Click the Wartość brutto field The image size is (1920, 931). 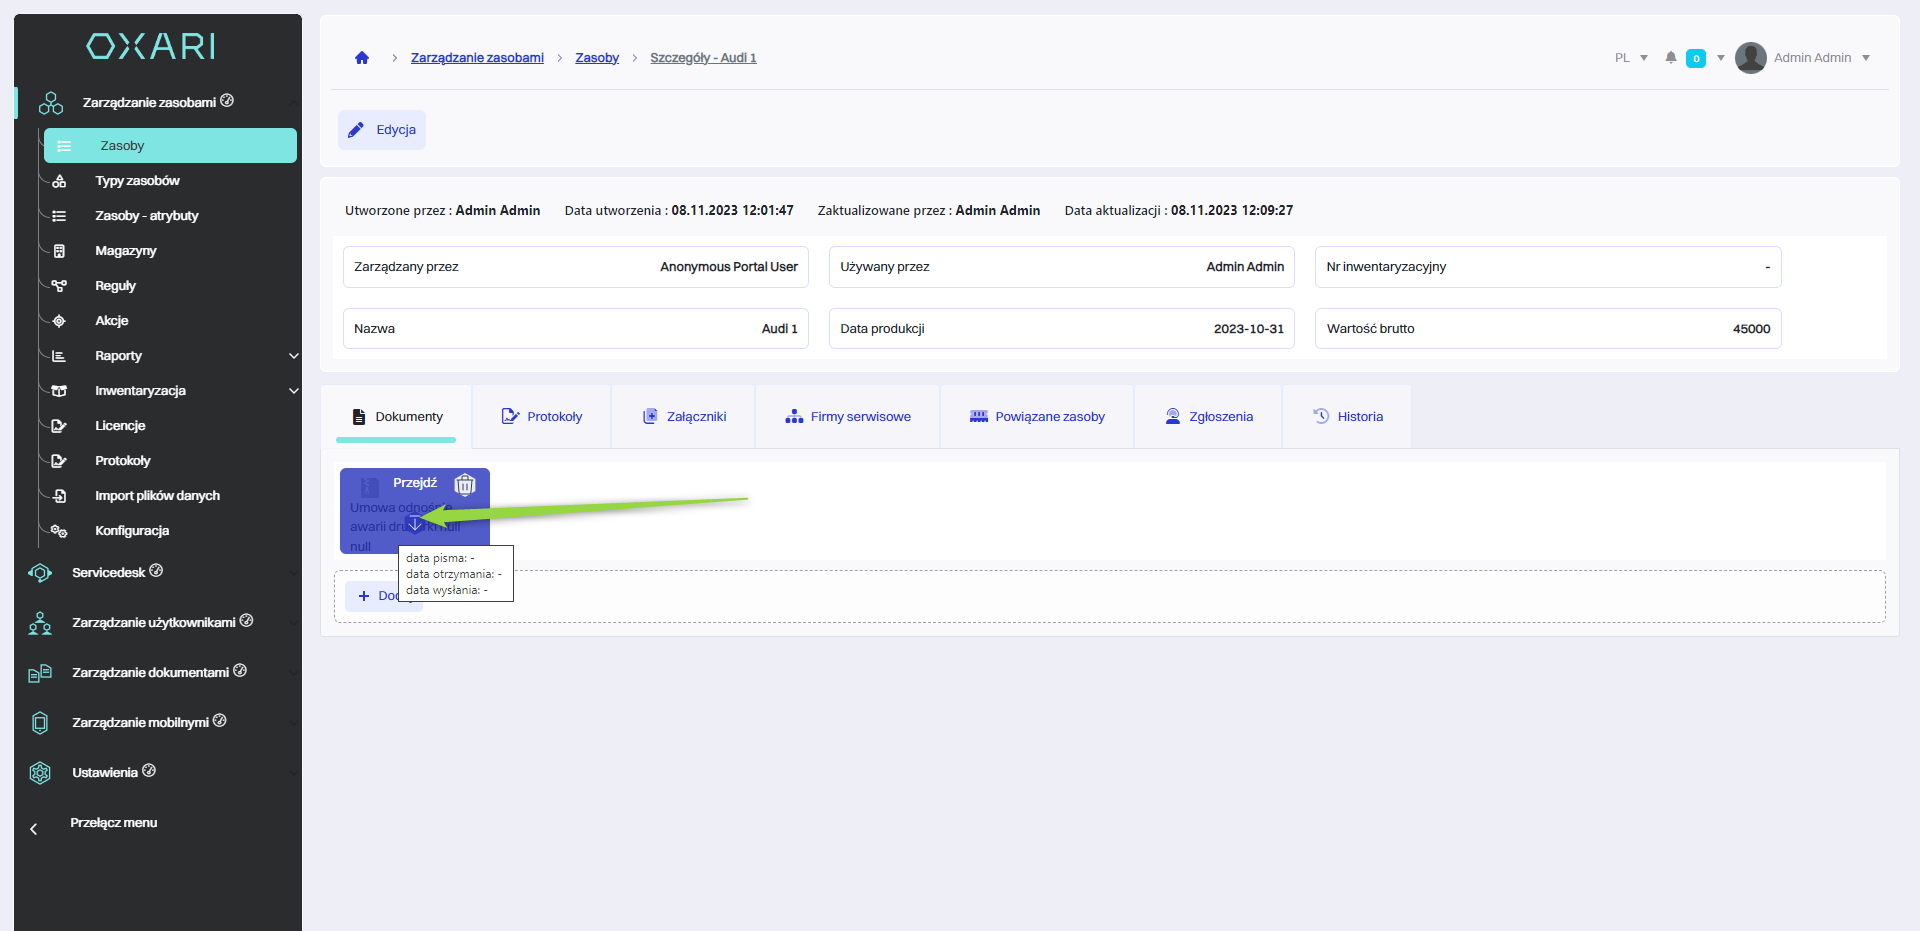point(1547,329)
